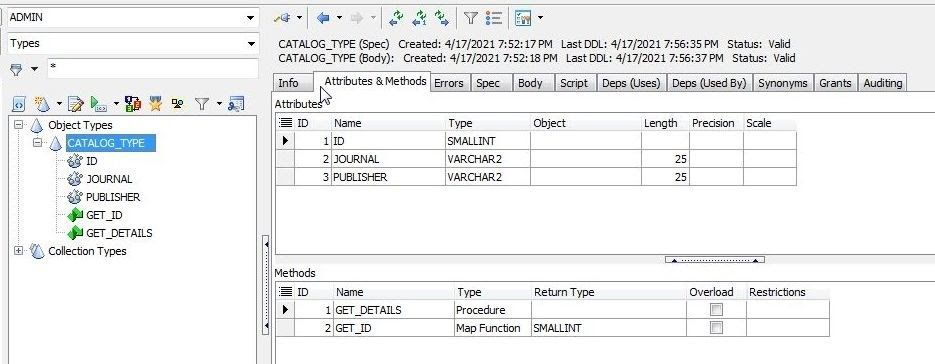Open the Synonyms tab
The height and width of the screenshot is (364, 935).
coord(782,83)
